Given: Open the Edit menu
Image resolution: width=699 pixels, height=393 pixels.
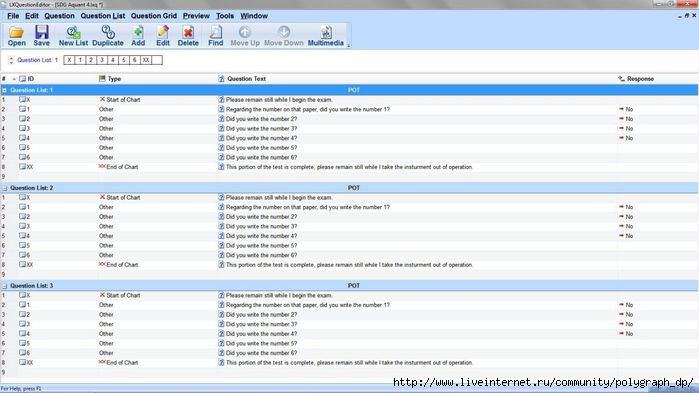Looking at the screenshot, I should pos(32,16).
